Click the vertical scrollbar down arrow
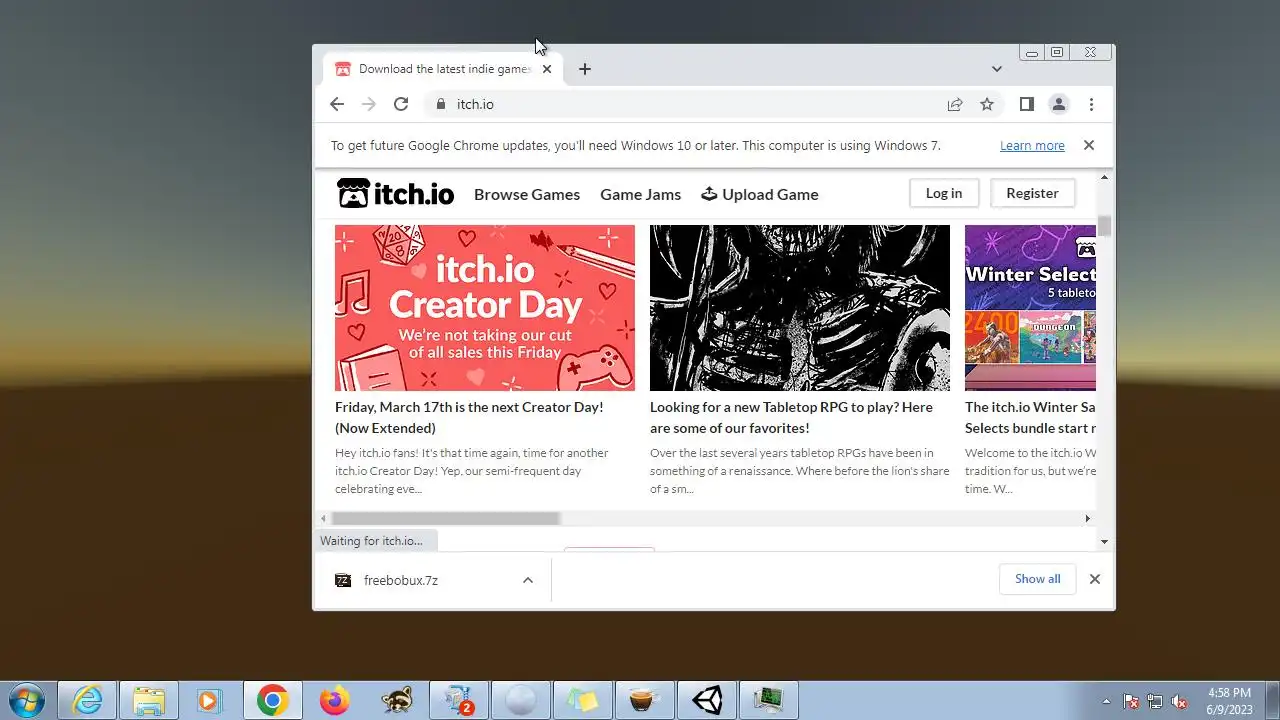The height and width of the screenshot is (720, 1280). 1104,541
